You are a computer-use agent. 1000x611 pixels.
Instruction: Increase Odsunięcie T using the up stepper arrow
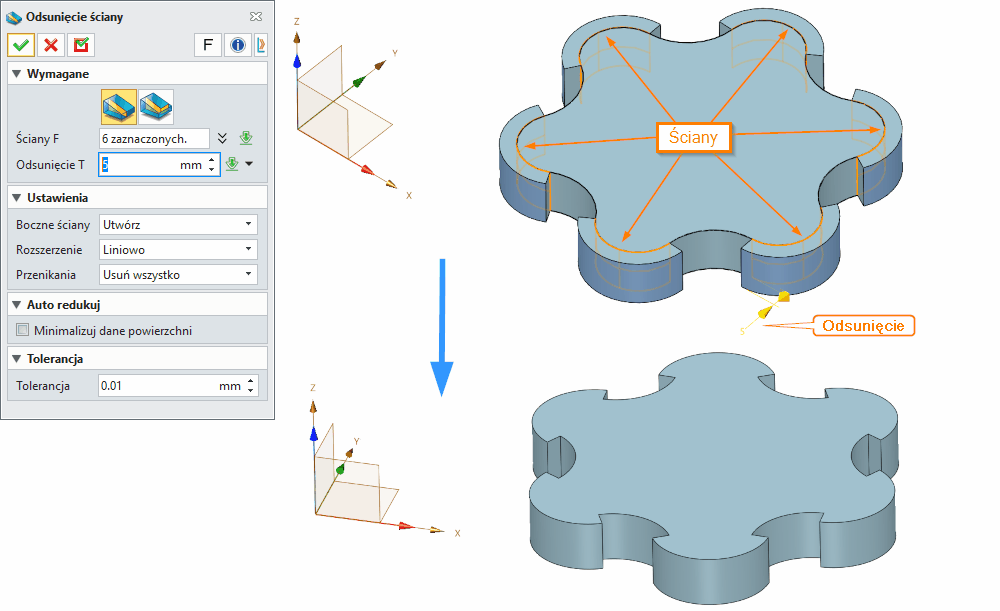[211, 160]
